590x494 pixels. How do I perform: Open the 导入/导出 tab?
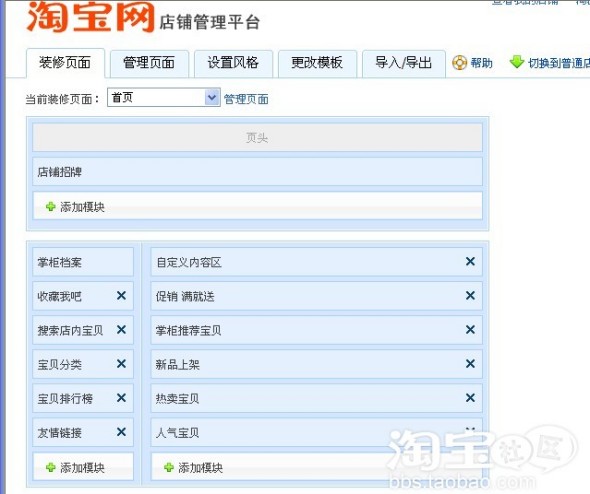pyautogui.click(x=403, y=63)
